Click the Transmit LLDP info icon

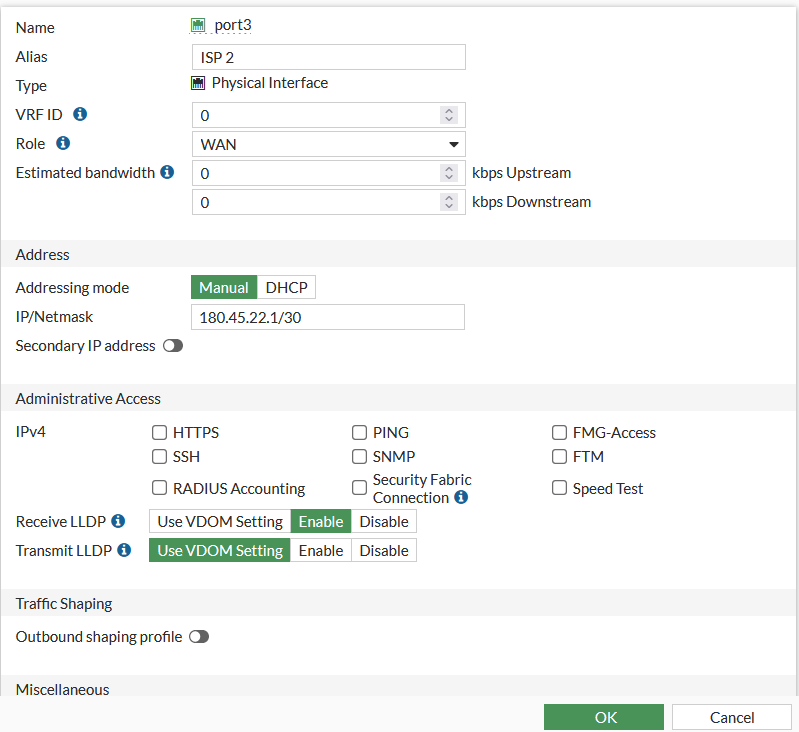(124, 550)
